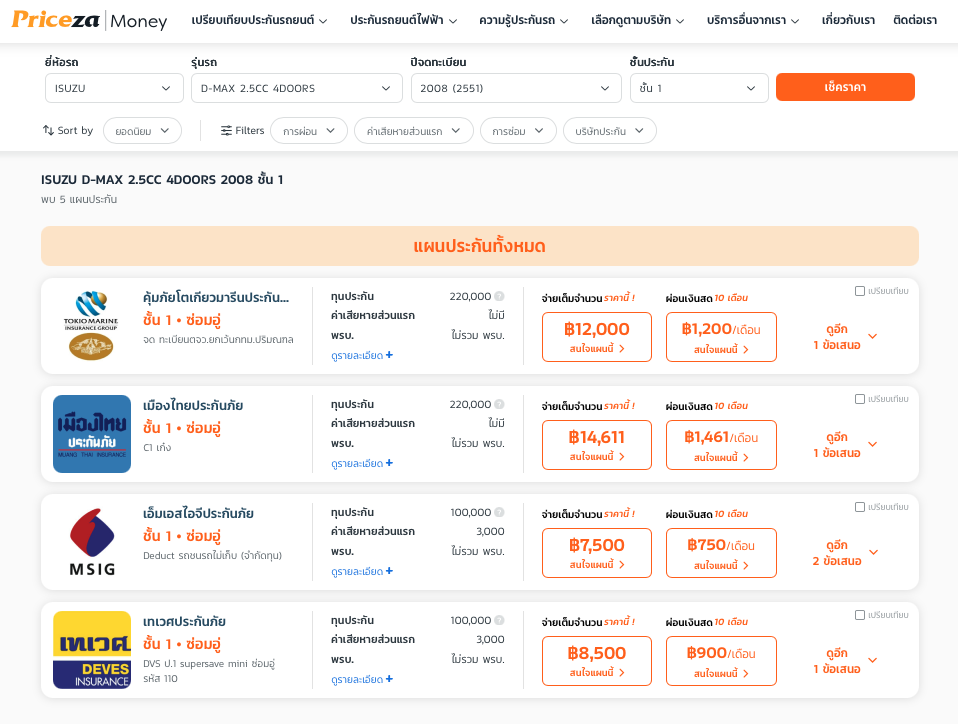Image resolution: width=958 pixels, height=724 pixels.
Task: Open ความรู้ประกันรถ menu
Action: click(x=524, y=20)
